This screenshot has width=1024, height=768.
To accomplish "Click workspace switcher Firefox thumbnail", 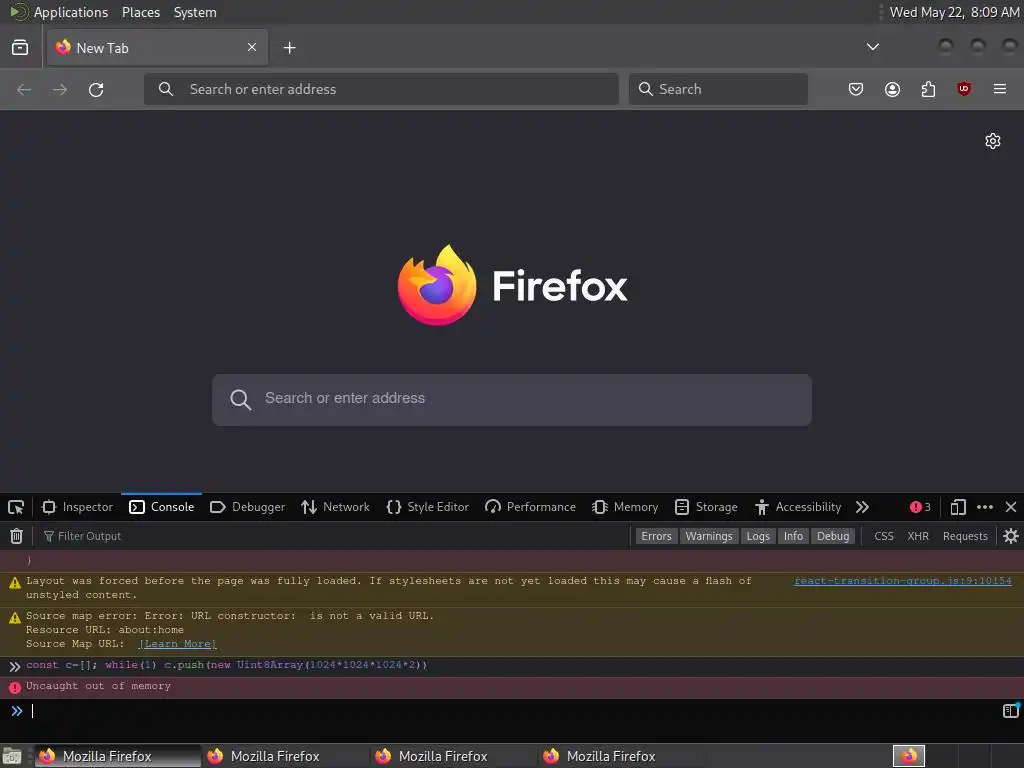I will [x=908, y=756].
